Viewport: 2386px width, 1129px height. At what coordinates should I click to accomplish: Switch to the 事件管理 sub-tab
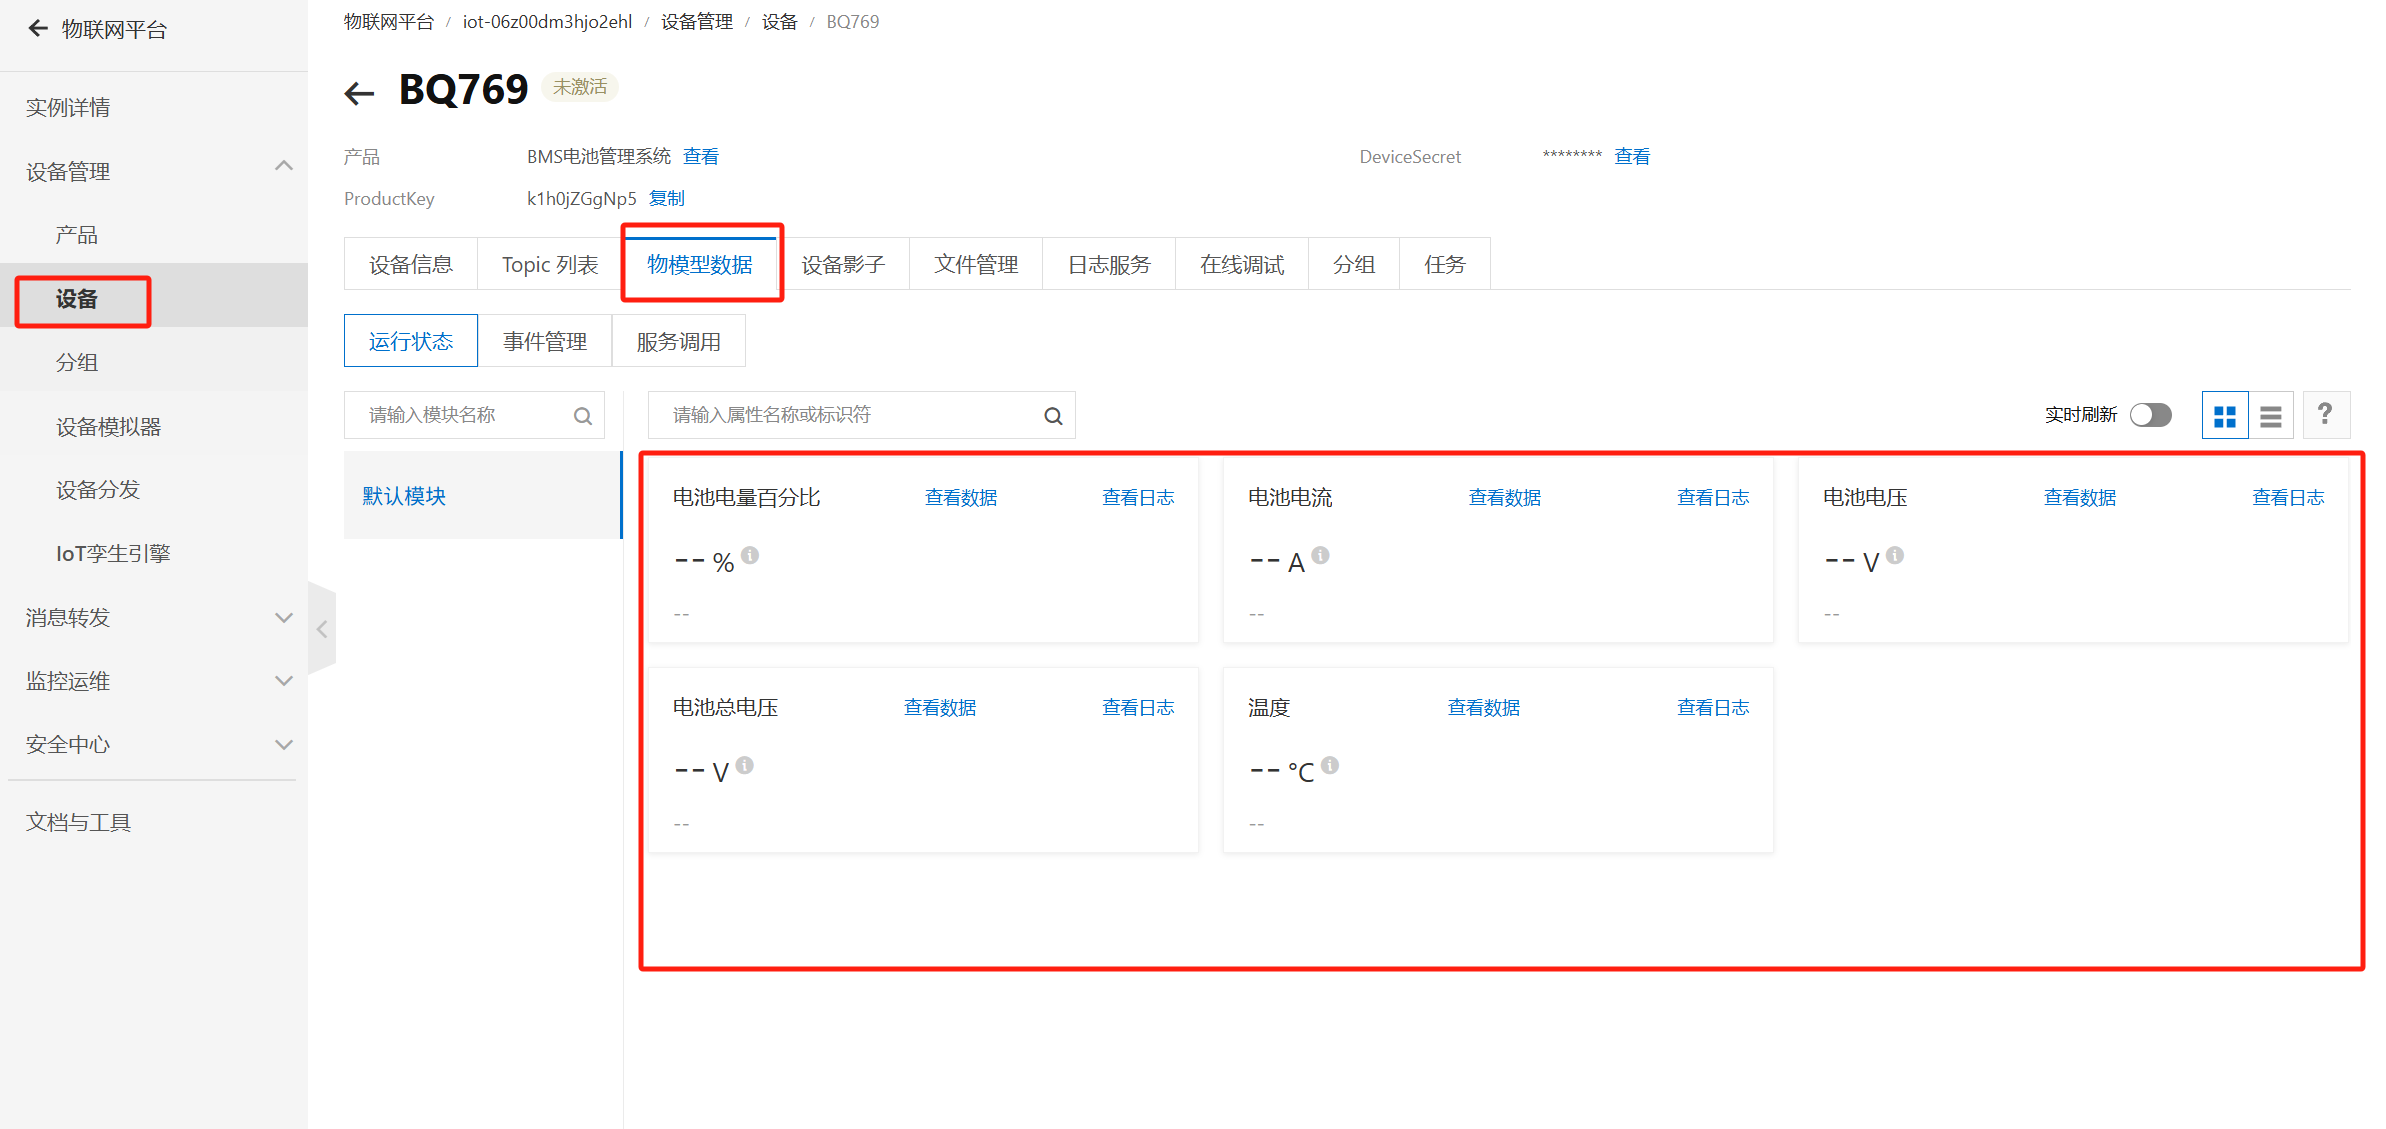(545, 342)
